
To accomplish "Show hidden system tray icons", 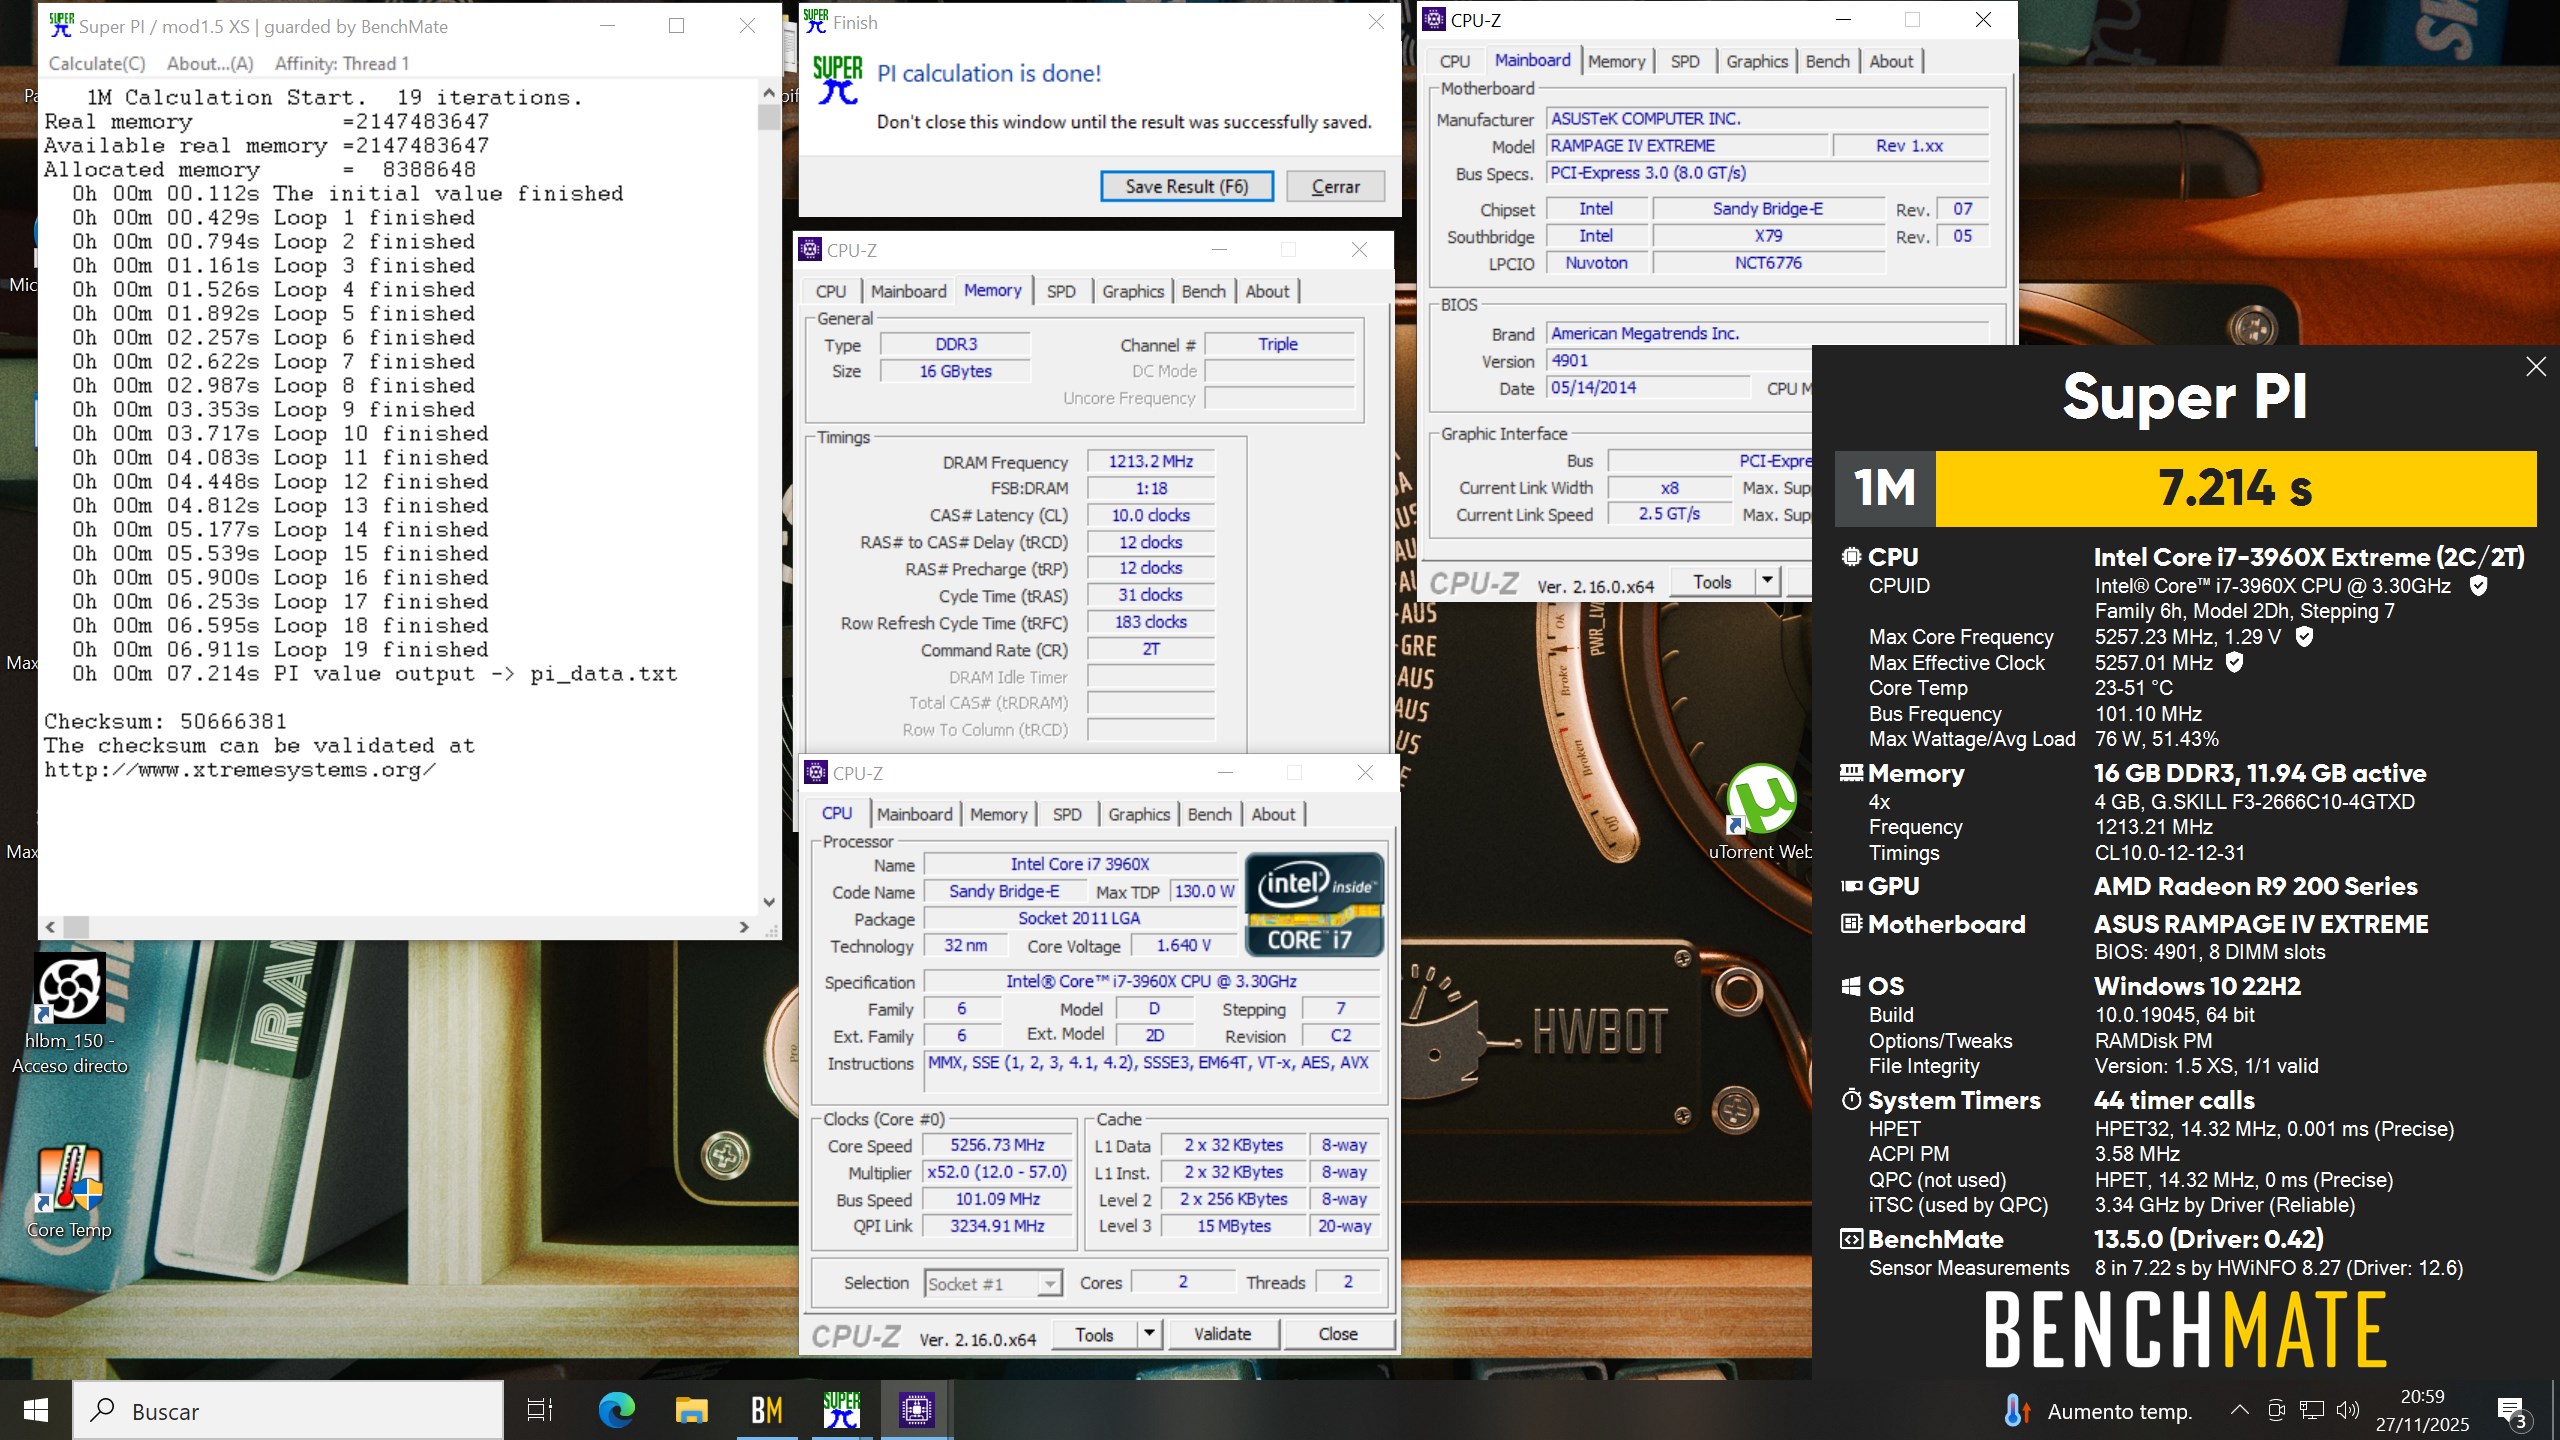I will pos(2239,1410).
